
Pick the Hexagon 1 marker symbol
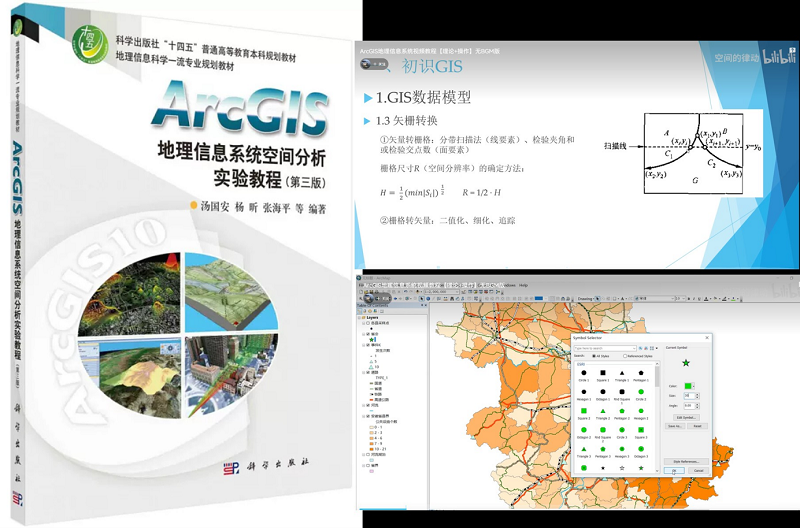584,392
